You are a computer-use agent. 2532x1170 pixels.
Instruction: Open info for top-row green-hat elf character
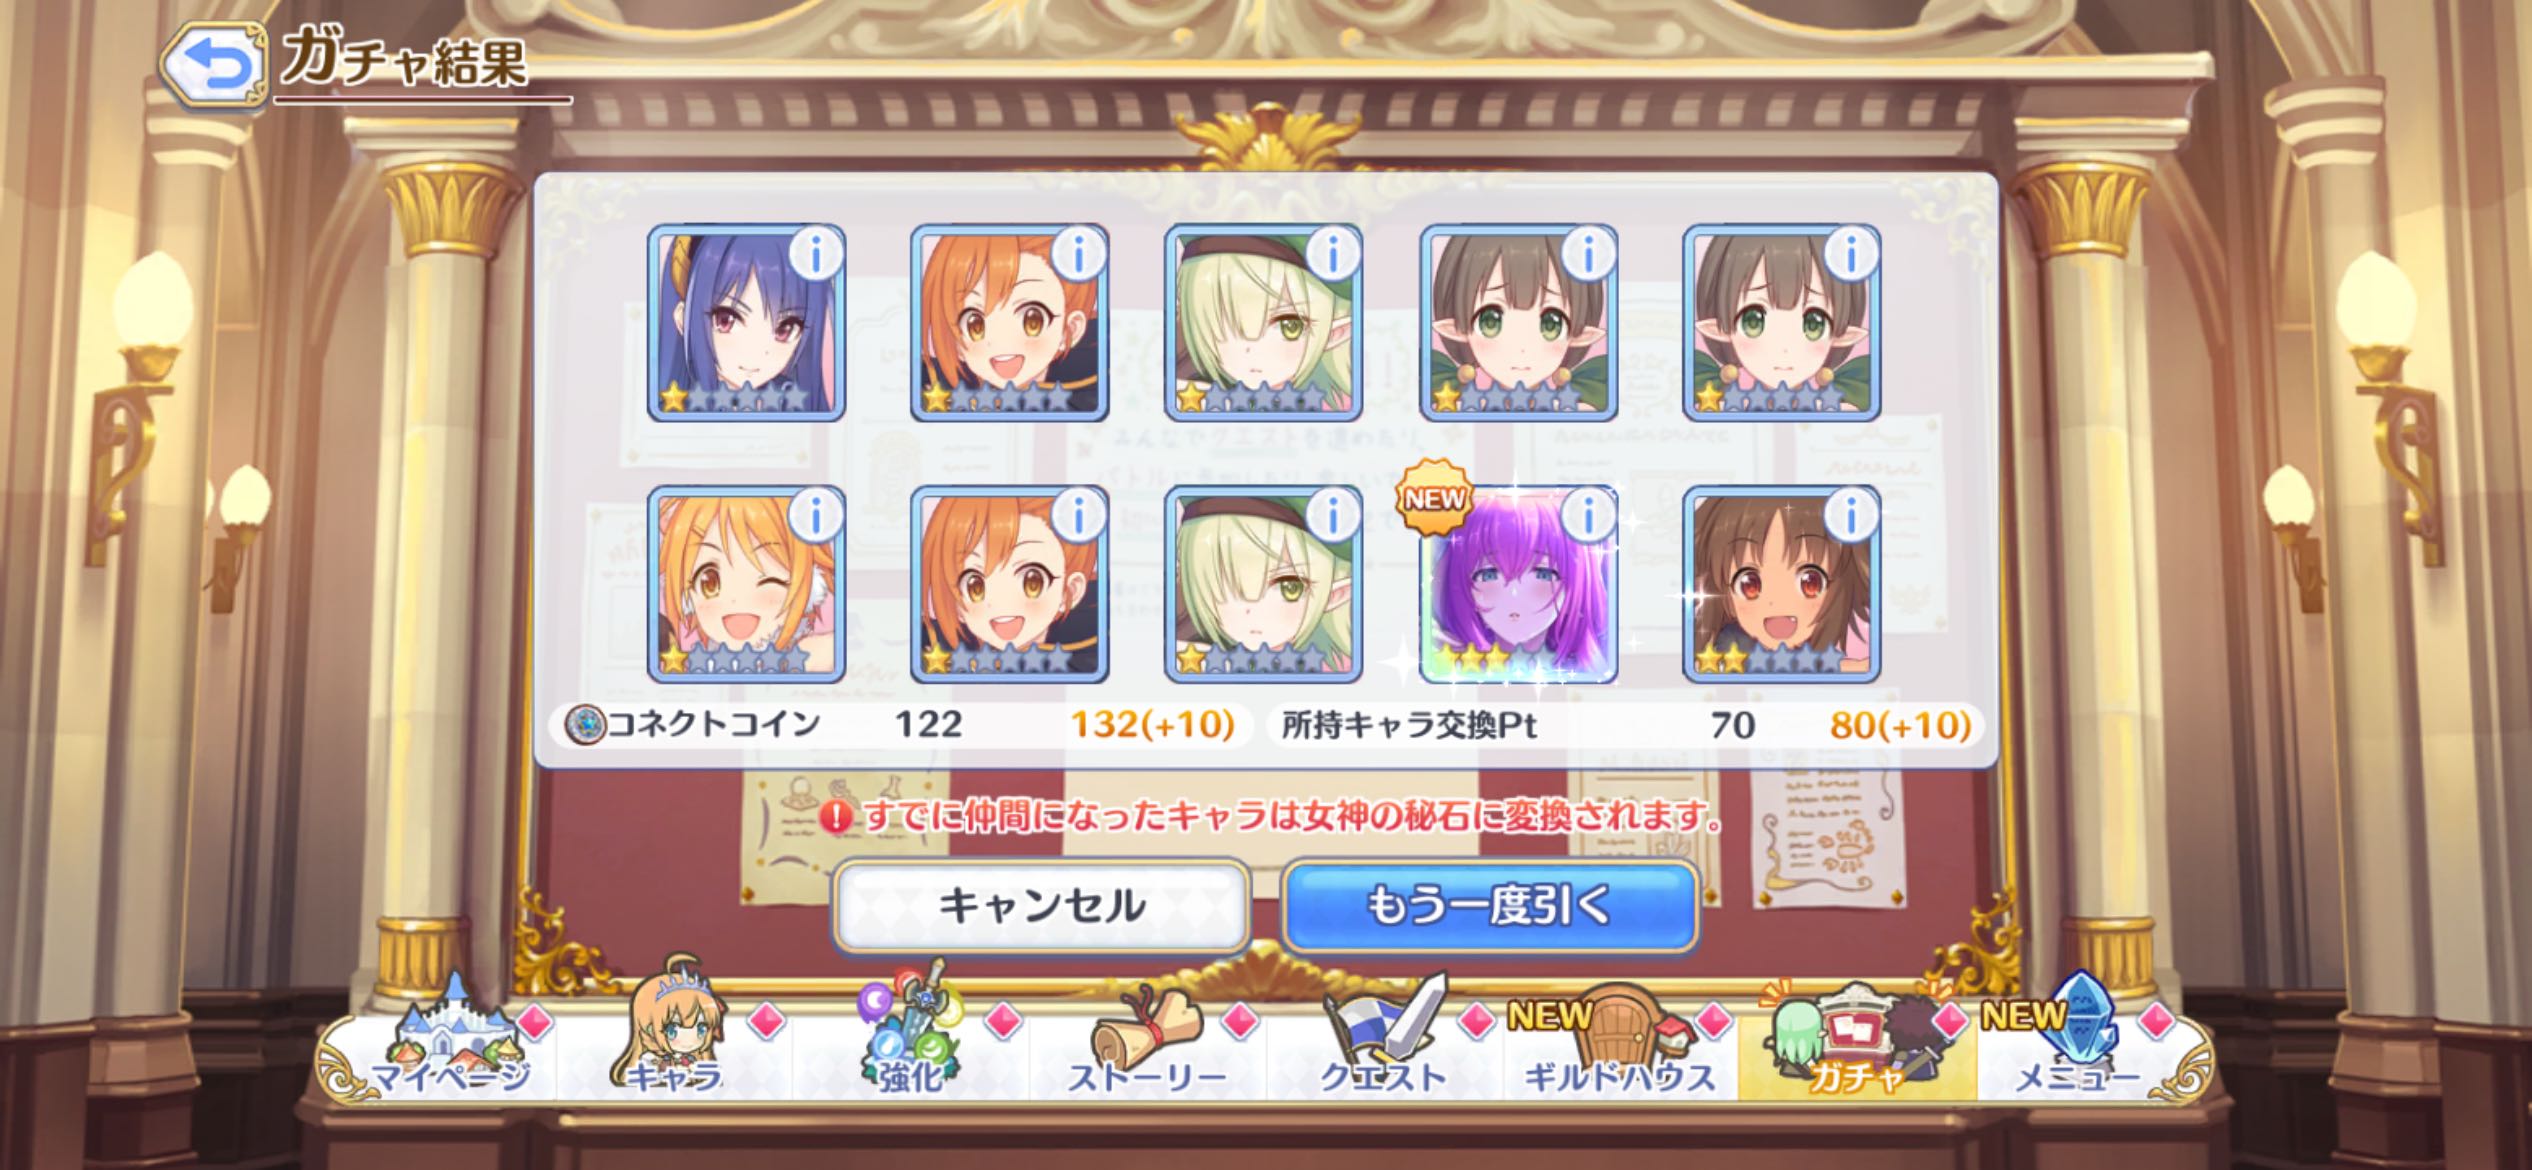[1333, 255]
